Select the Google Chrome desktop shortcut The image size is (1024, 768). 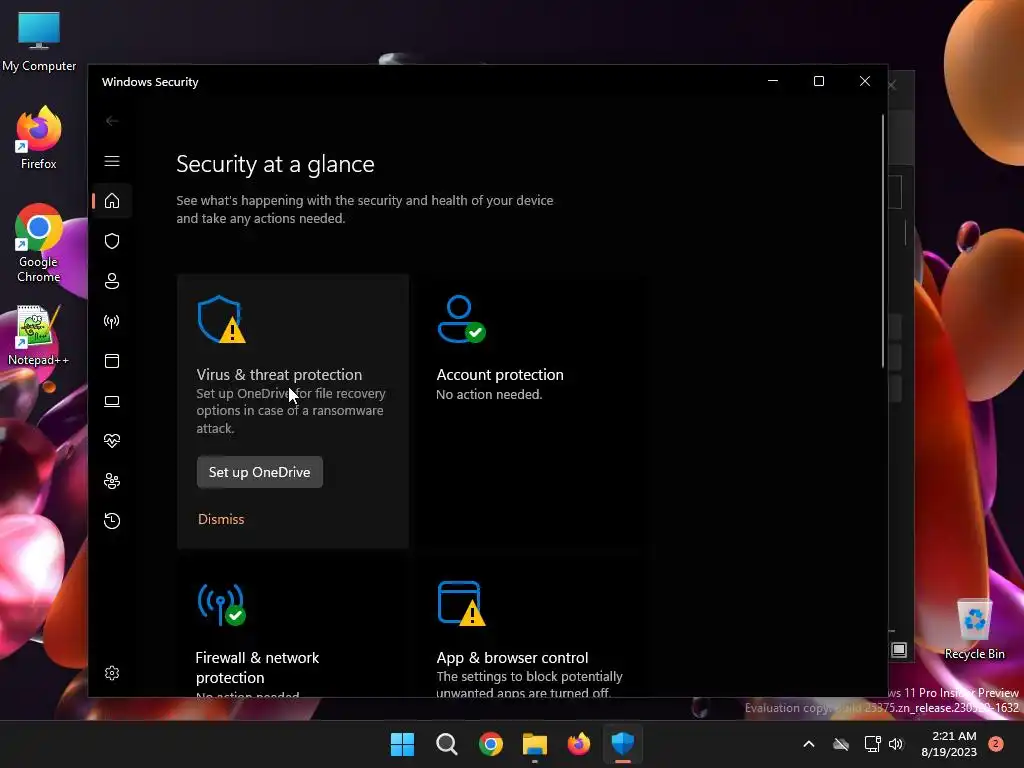(x=39, y=244)
